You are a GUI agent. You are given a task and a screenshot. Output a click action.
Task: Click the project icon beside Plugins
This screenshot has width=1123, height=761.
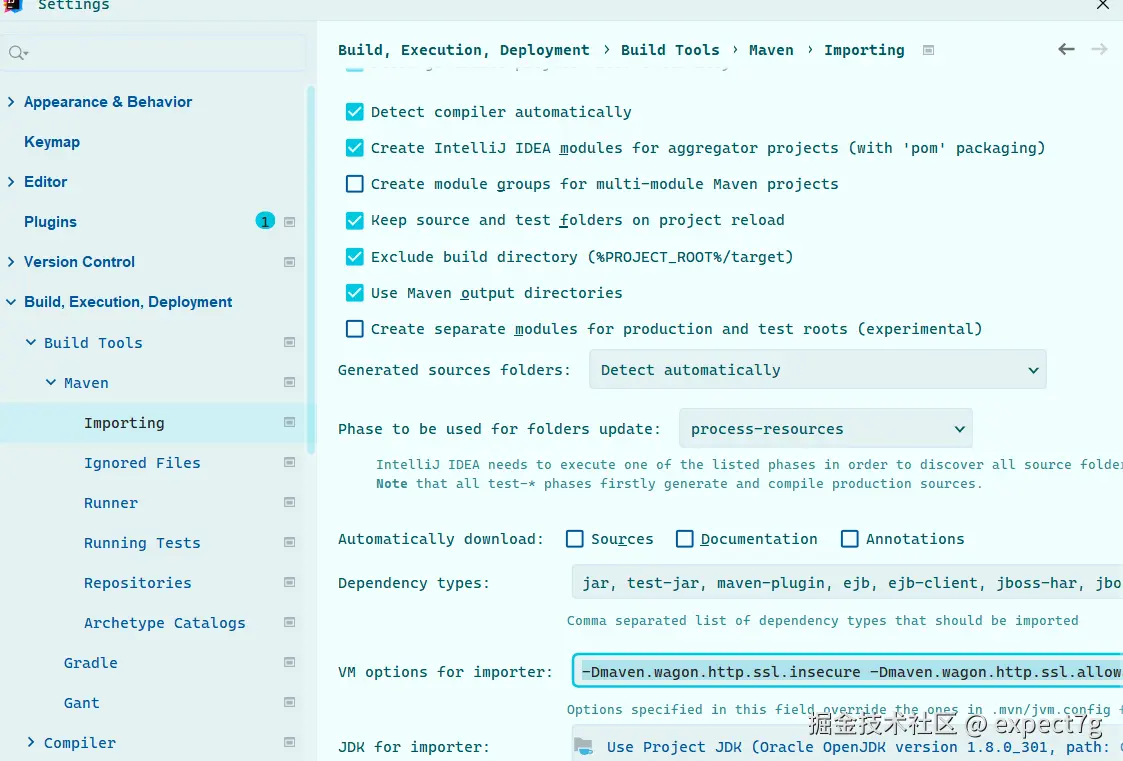[x=289, y=222]
